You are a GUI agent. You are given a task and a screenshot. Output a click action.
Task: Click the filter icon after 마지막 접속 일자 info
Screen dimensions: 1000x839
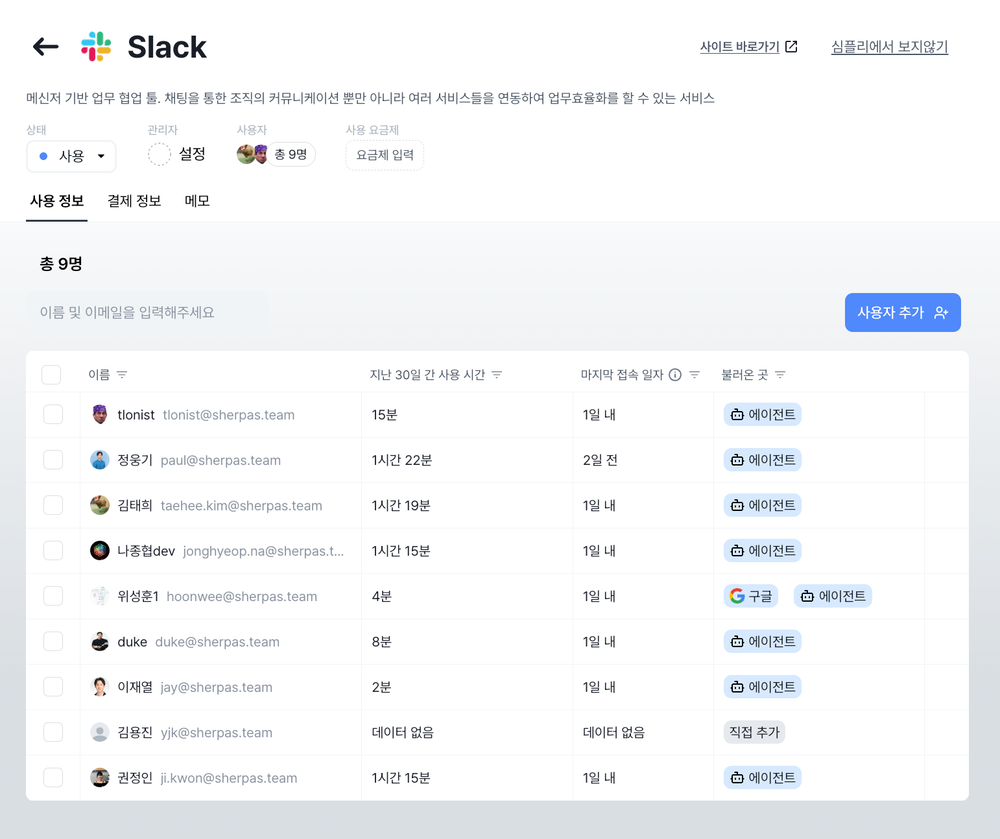pos(695,375)
